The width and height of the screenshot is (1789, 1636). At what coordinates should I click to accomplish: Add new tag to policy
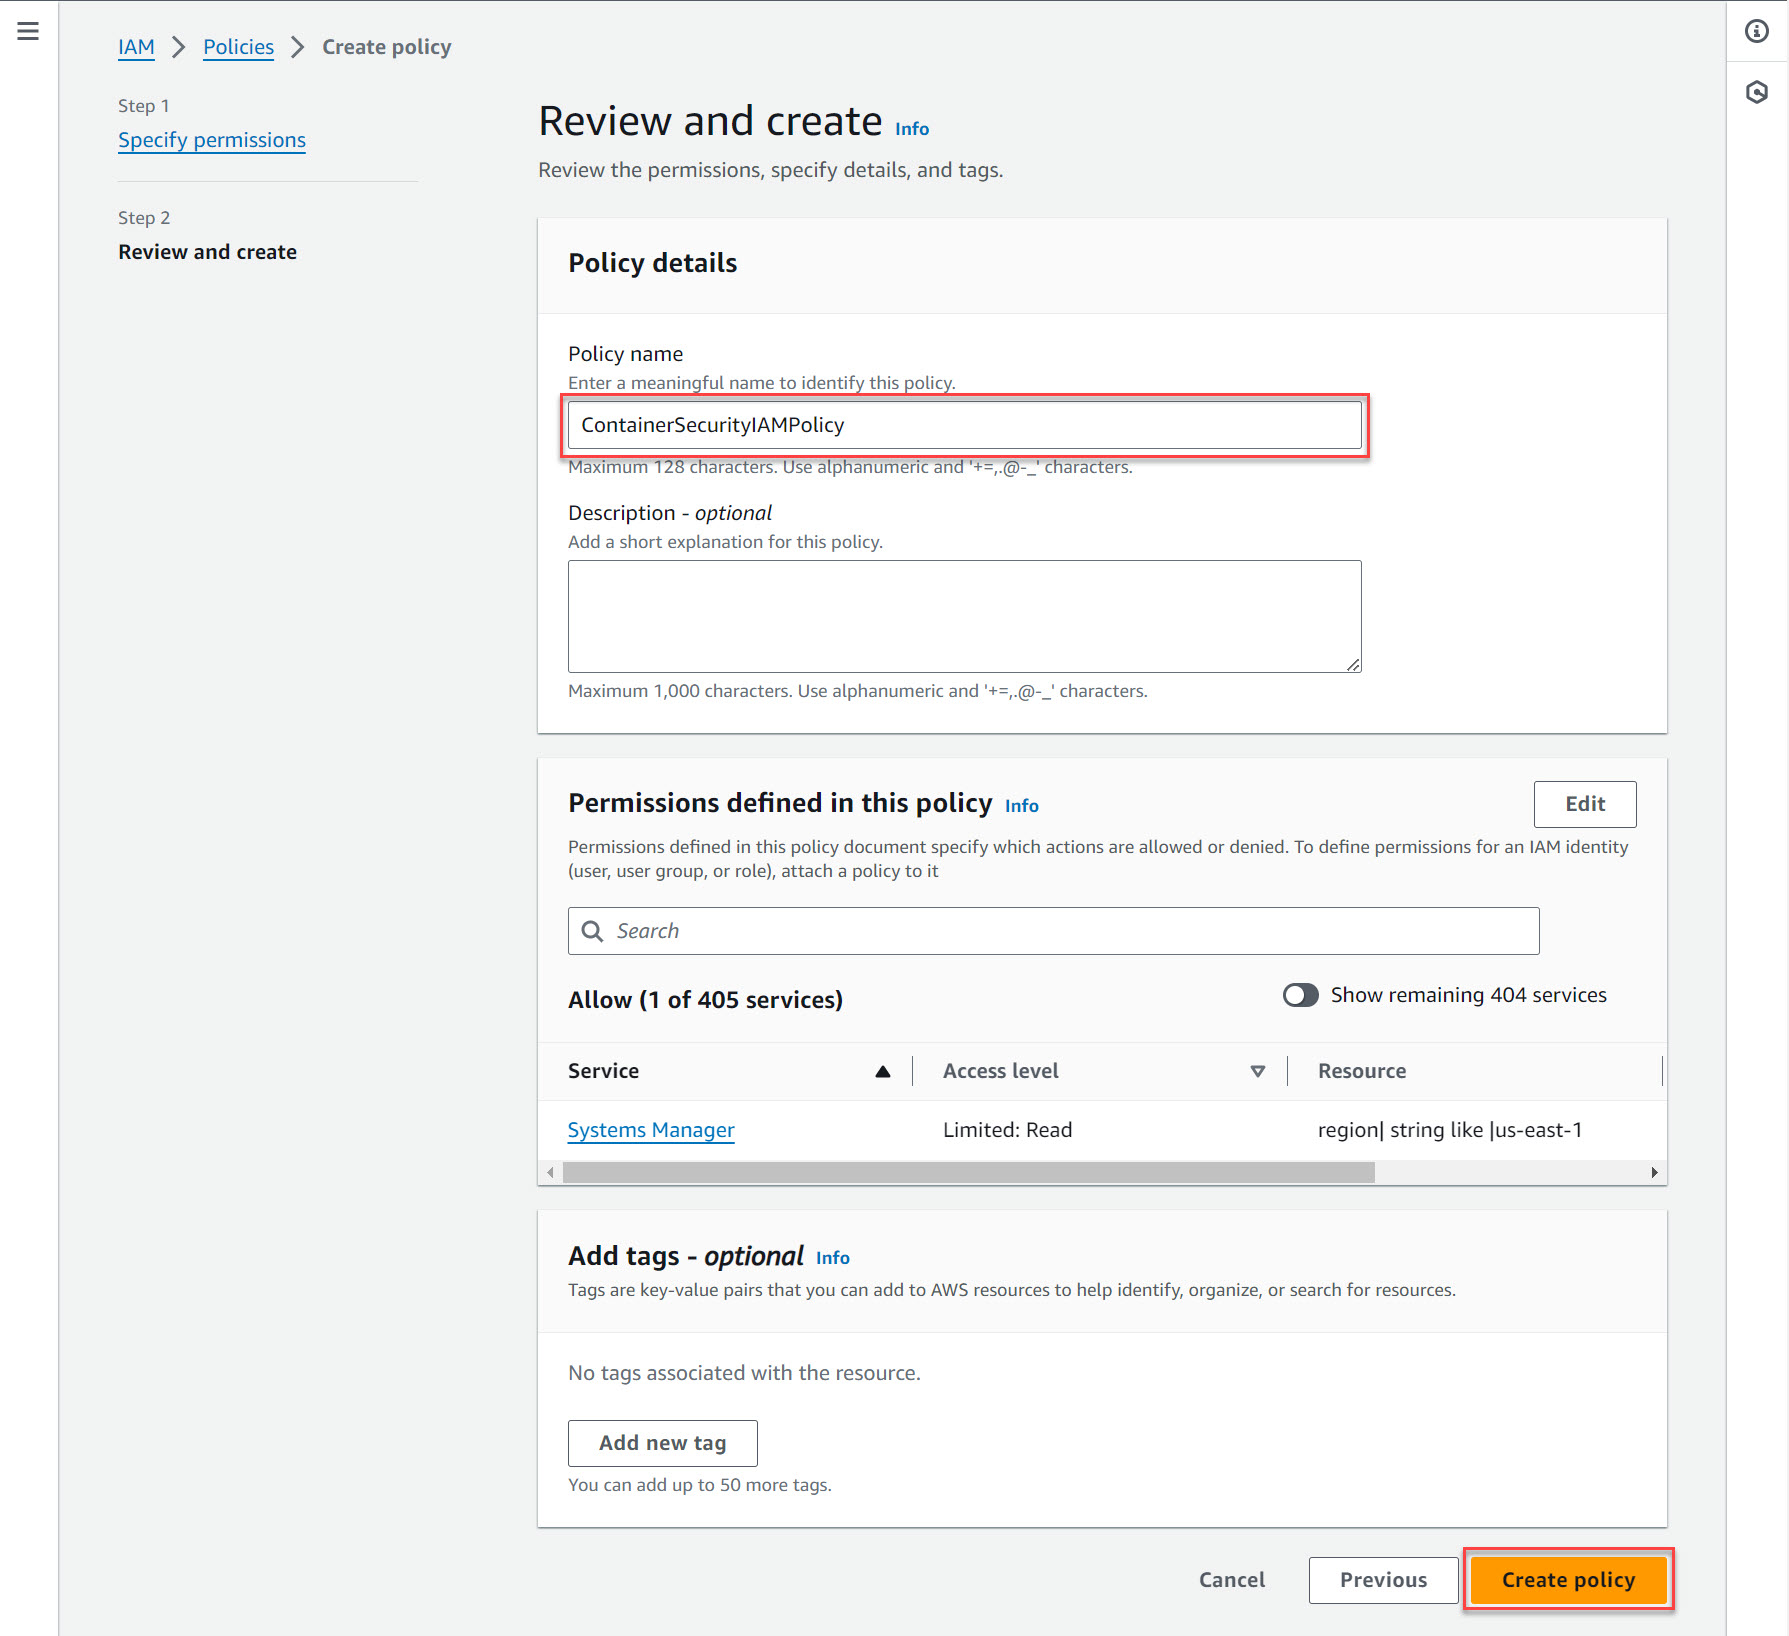662,1443
